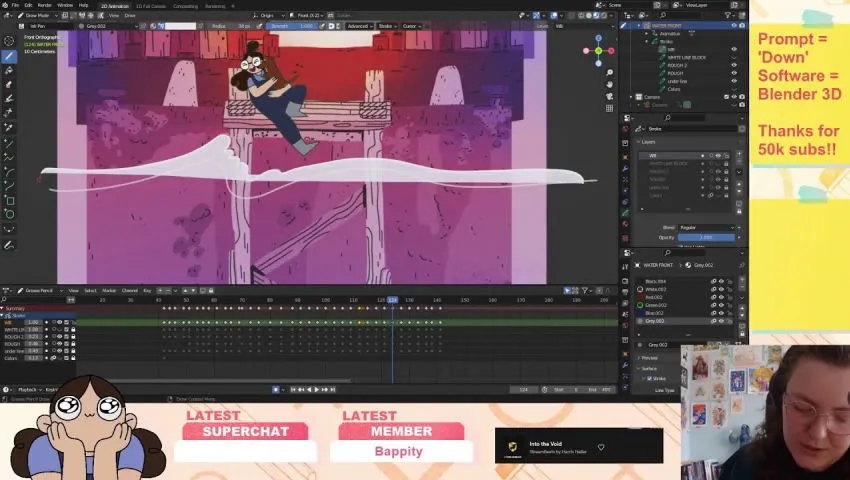This screenshot has width=850, height=480.
Task: Open the Blend mode Regular dropdown
Action: 706,228
